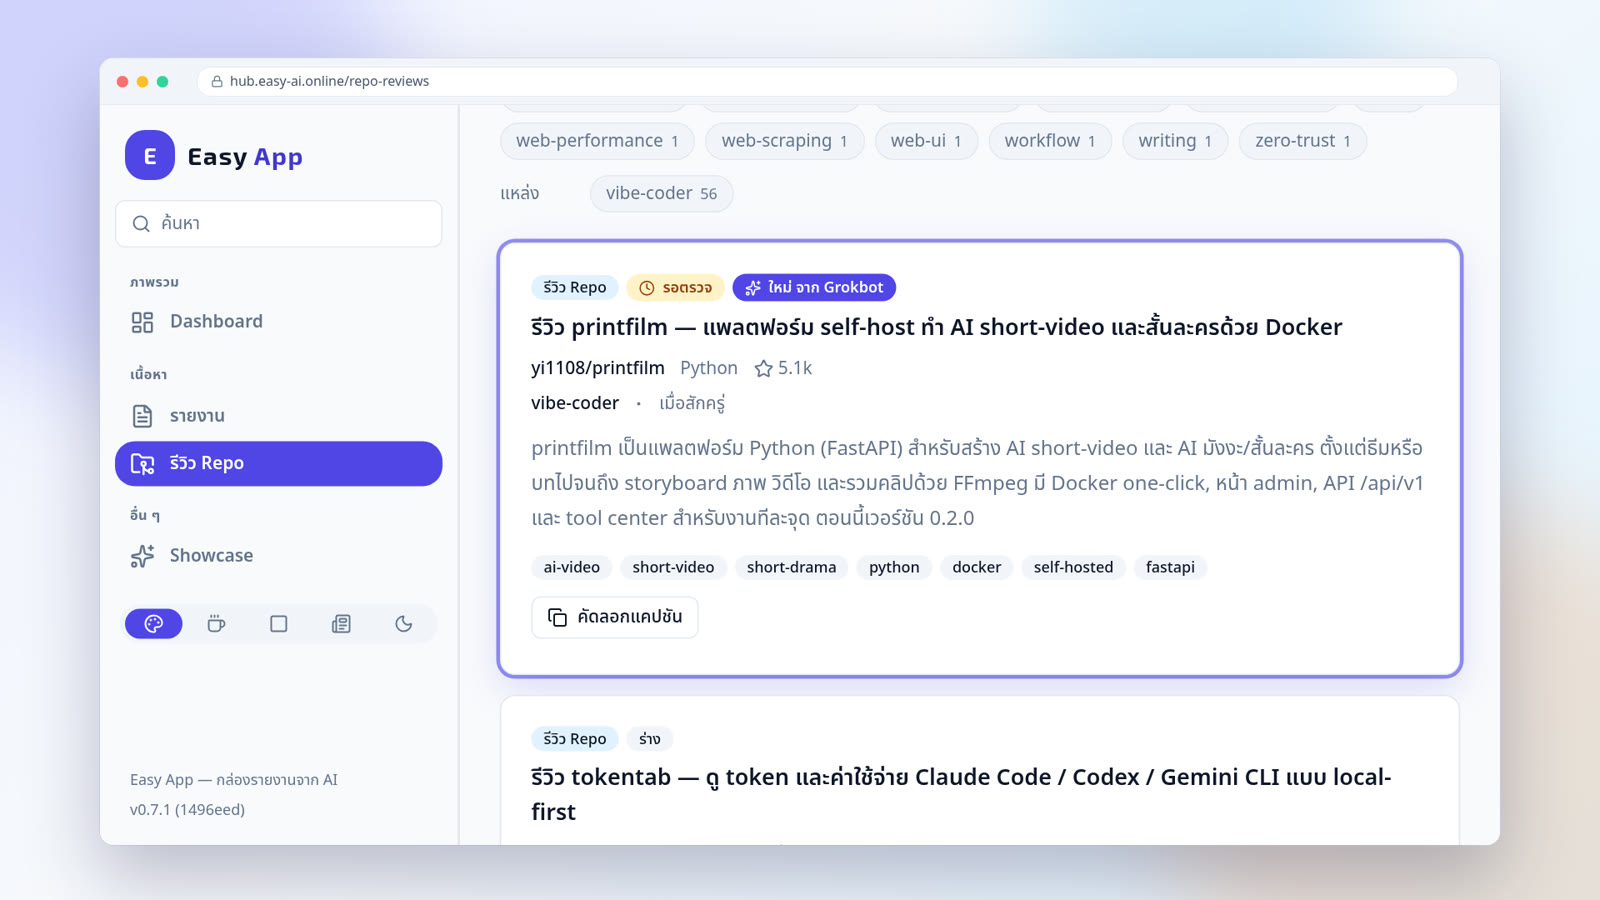This screenshot has width=1600, height=900.
Task: Go to Showcase in the sidebar
Action: coord(279,556)
